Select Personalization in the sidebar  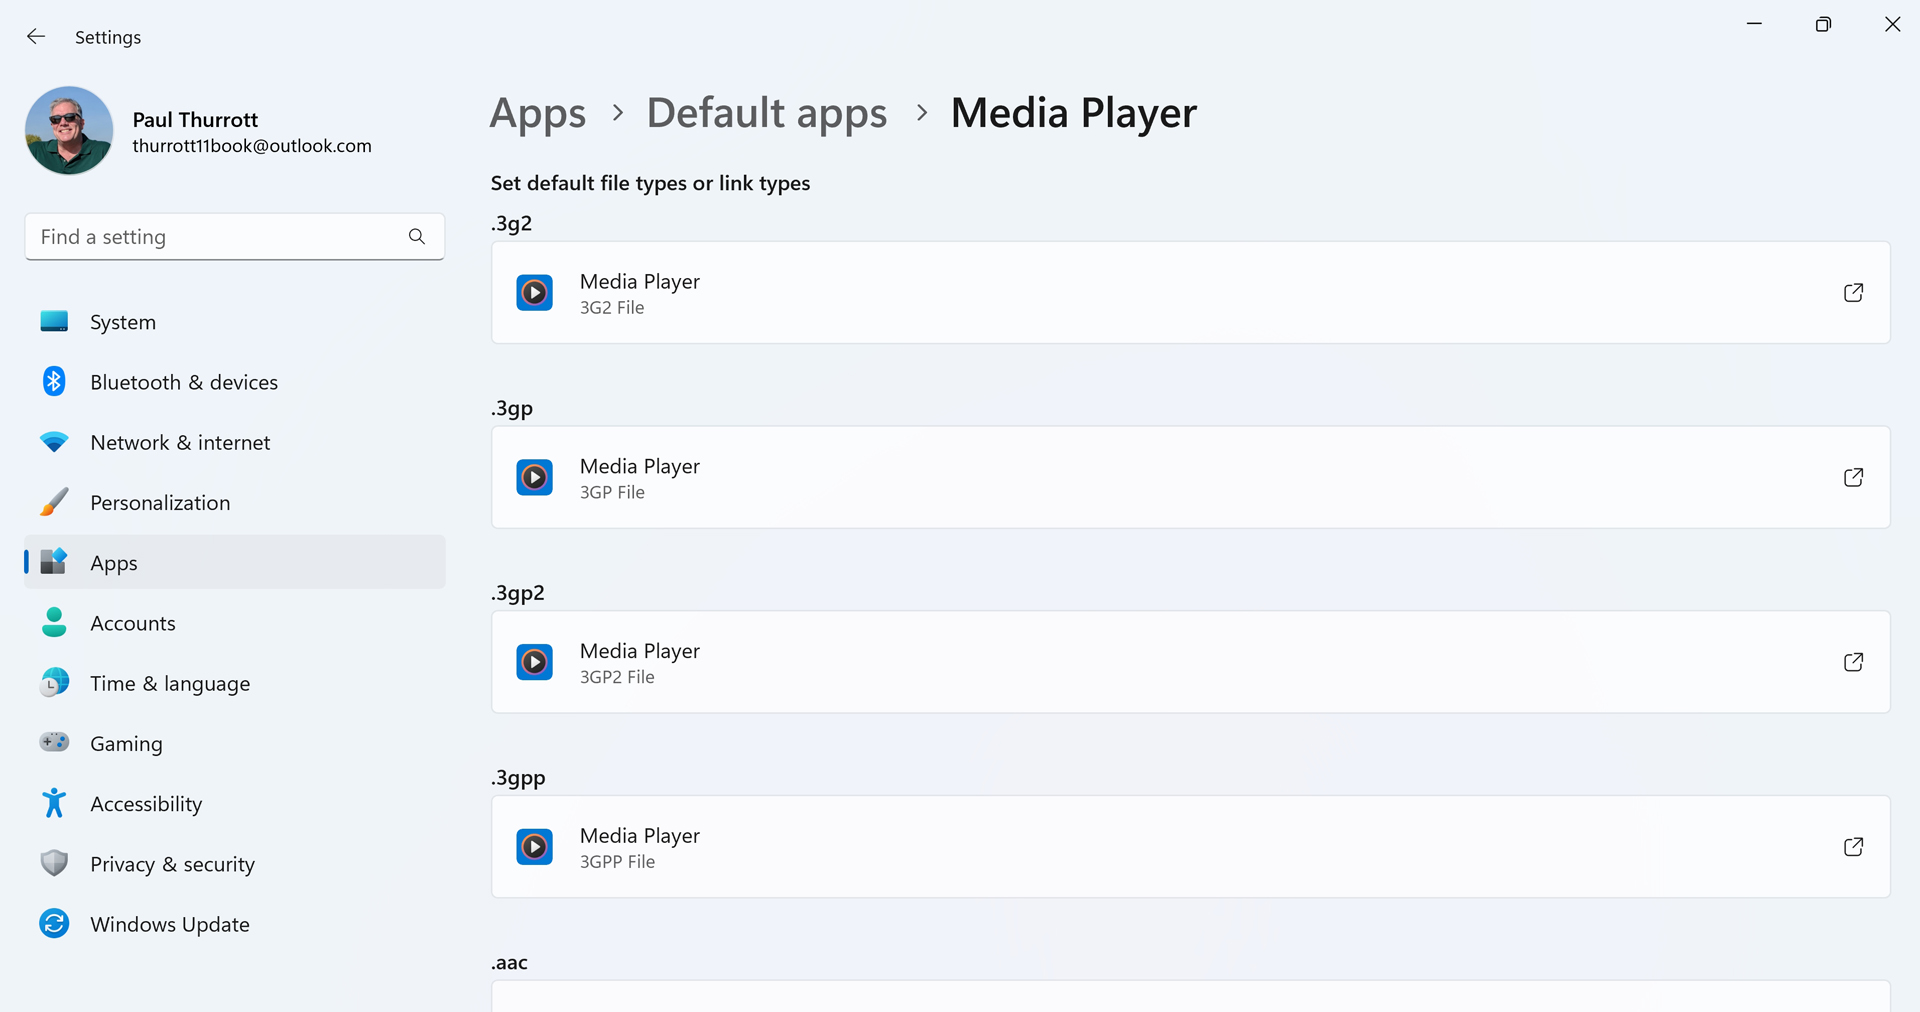point(160,503)
